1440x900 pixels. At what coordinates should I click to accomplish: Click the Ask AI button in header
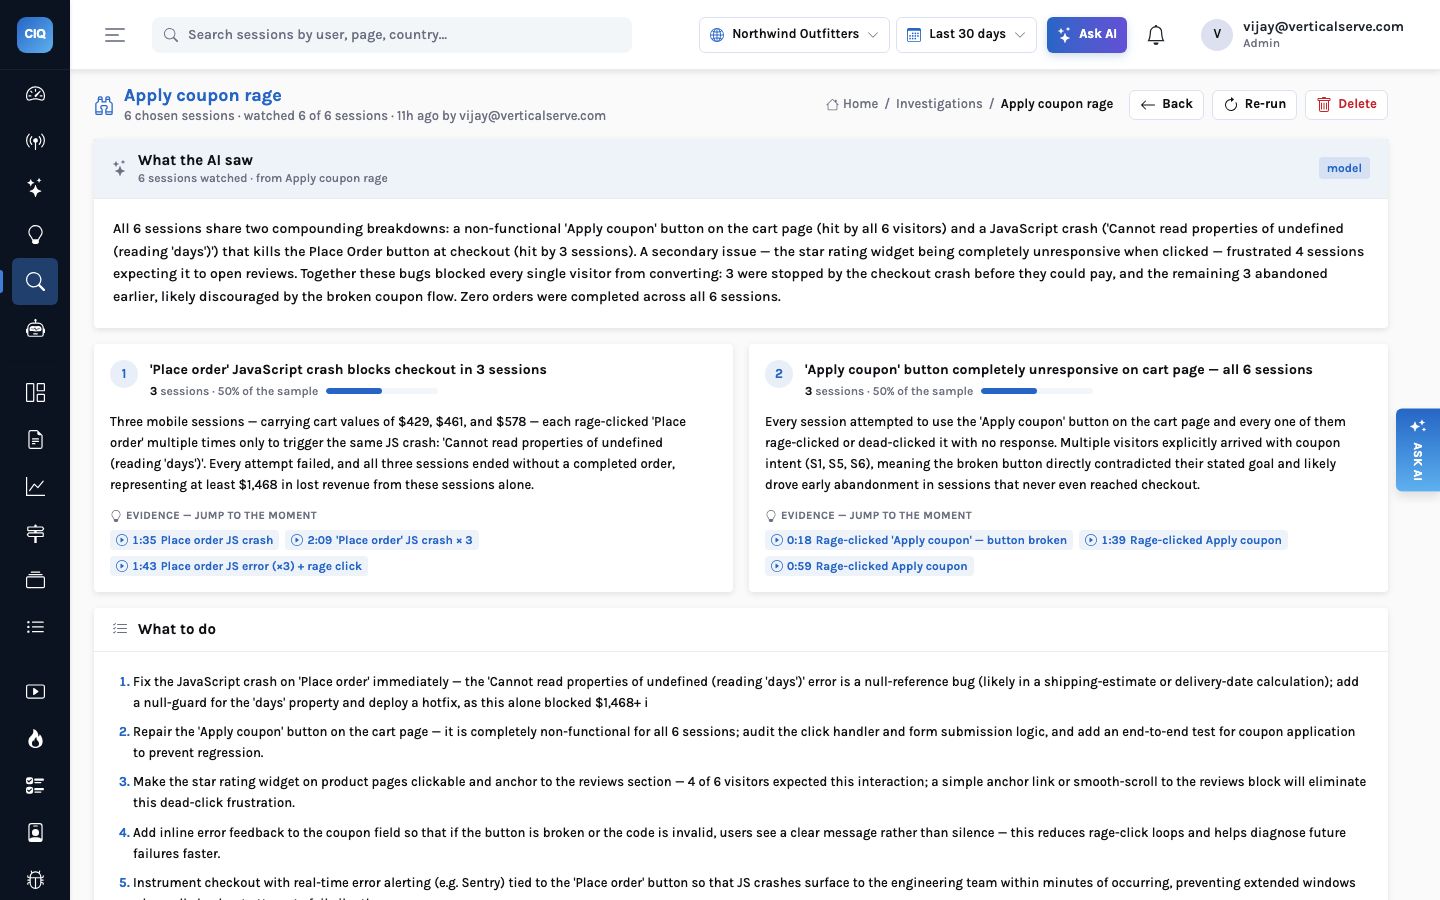(x=1086, y=34)
